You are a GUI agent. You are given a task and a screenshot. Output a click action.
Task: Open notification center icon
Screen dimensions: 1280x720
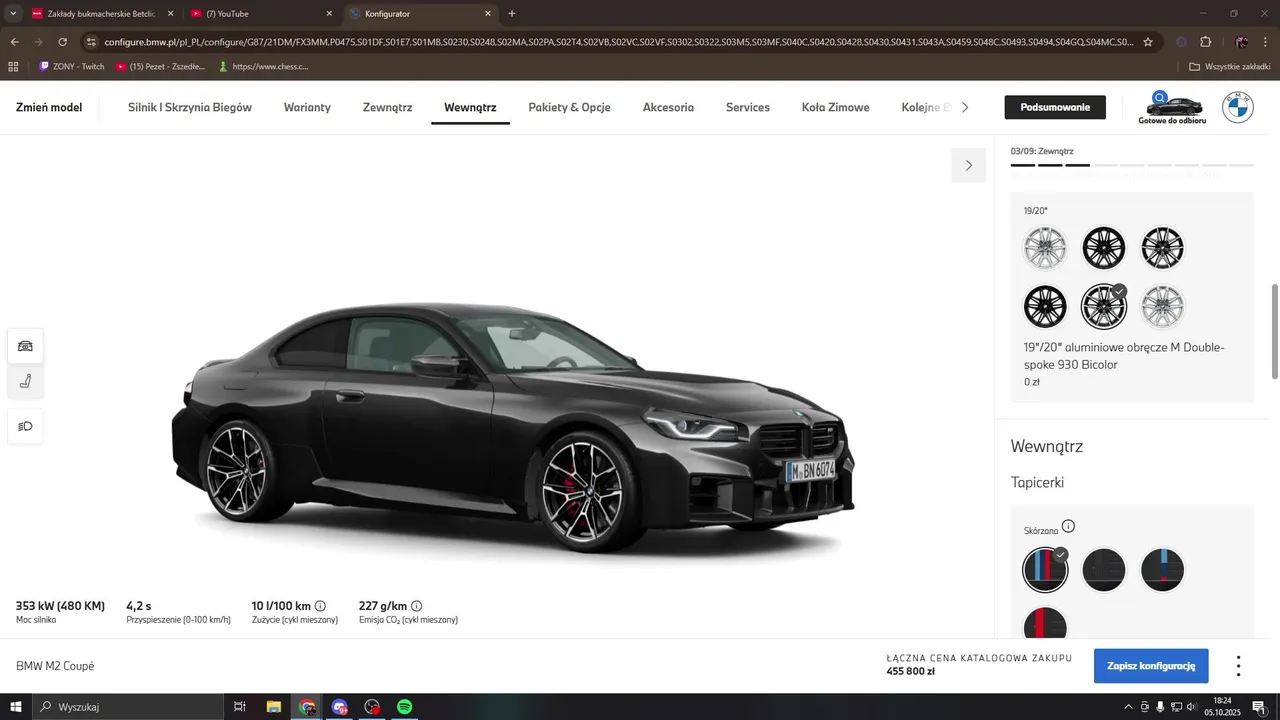(x=1259, y=707)
